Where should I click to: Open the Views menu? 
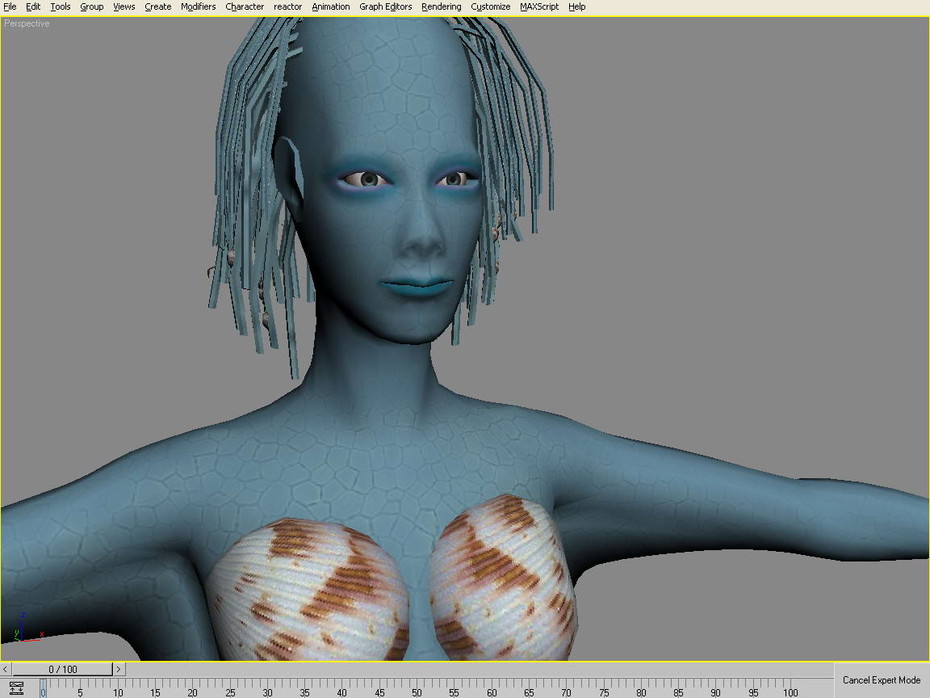click(123, 7)
